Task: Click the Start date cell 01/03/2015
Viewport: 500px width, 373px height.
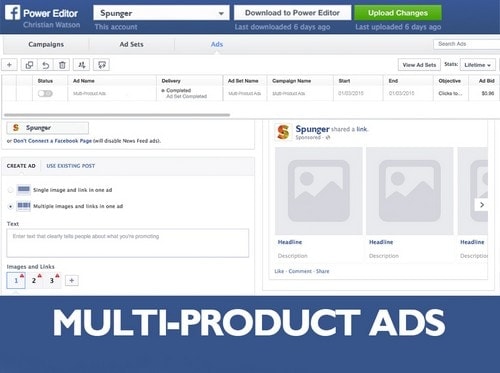Action: 351,93
